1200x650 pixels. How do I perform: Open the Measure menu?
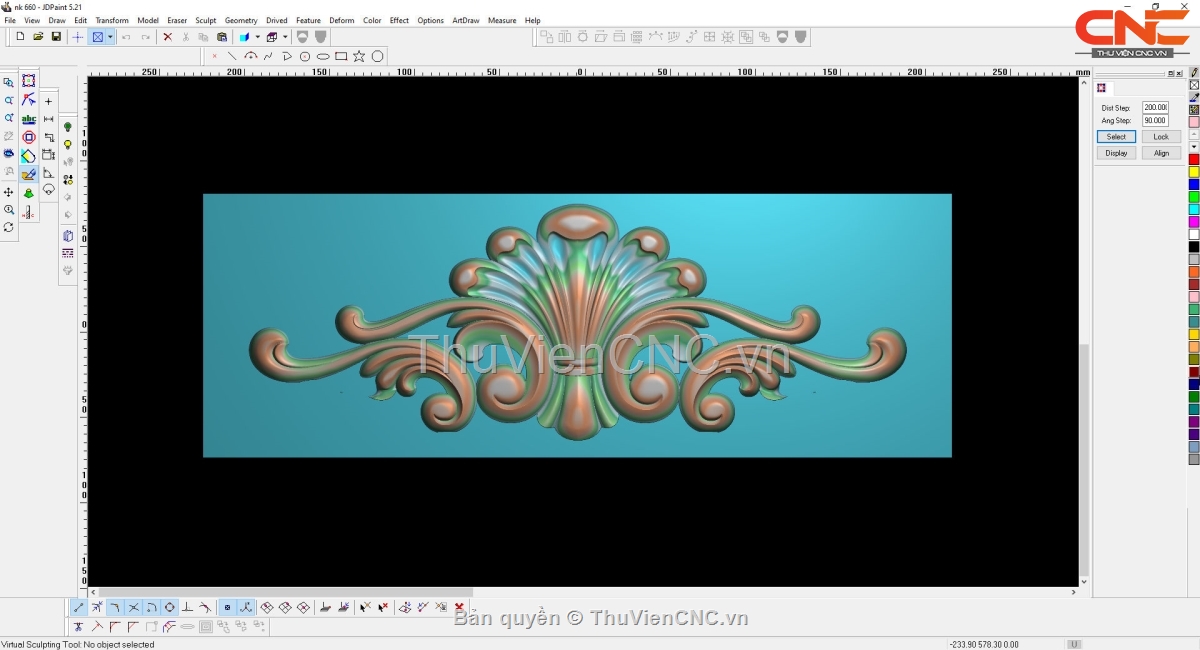coord(502,20)
